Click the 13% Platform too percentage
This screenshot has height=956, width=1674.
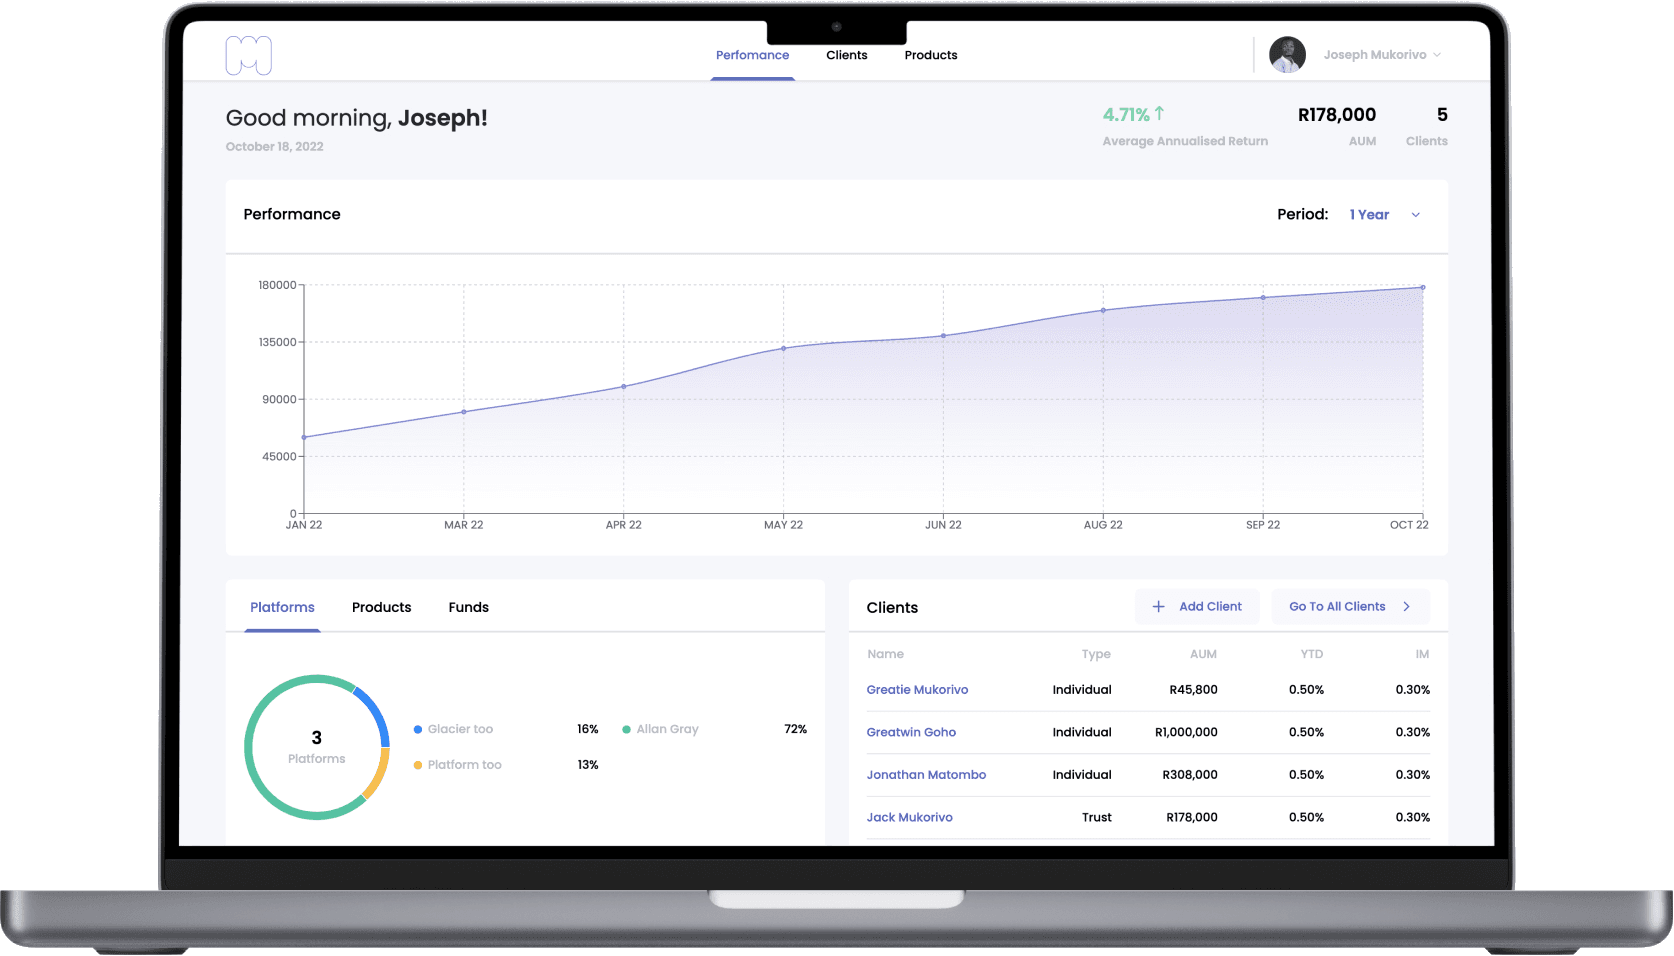[x=587, y=765]
